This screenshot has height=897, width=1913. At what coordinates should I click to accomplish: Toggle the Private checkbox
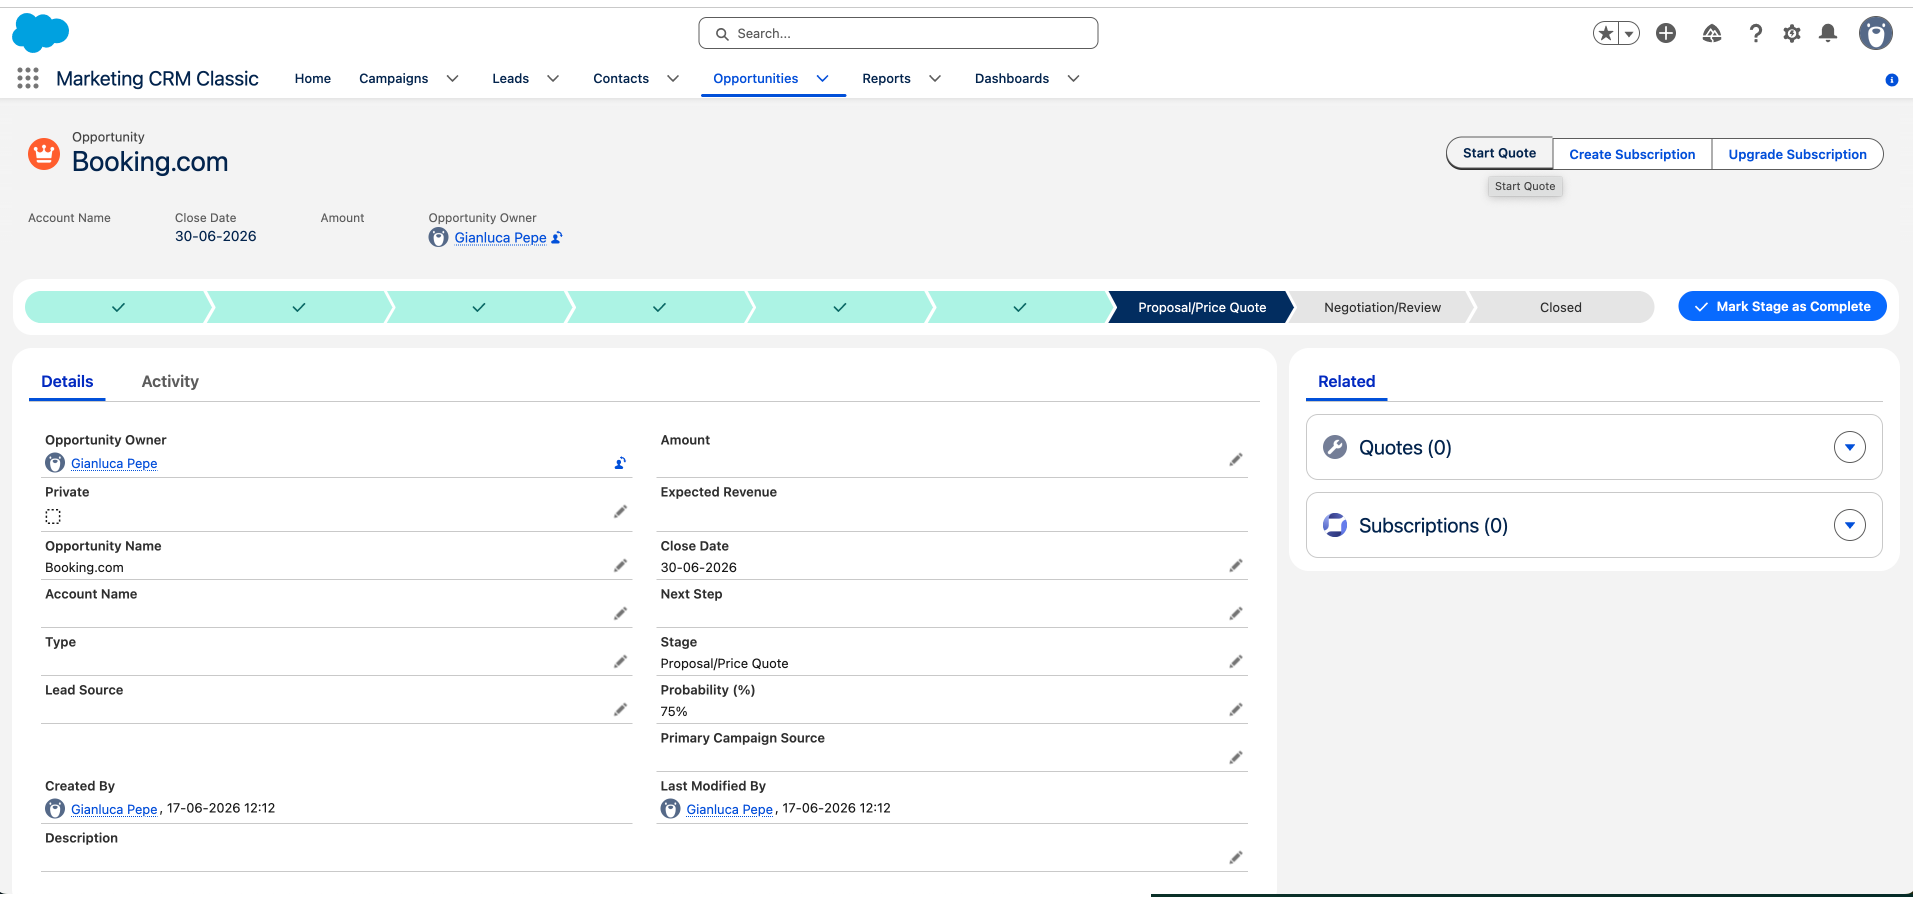coord(53,517)
